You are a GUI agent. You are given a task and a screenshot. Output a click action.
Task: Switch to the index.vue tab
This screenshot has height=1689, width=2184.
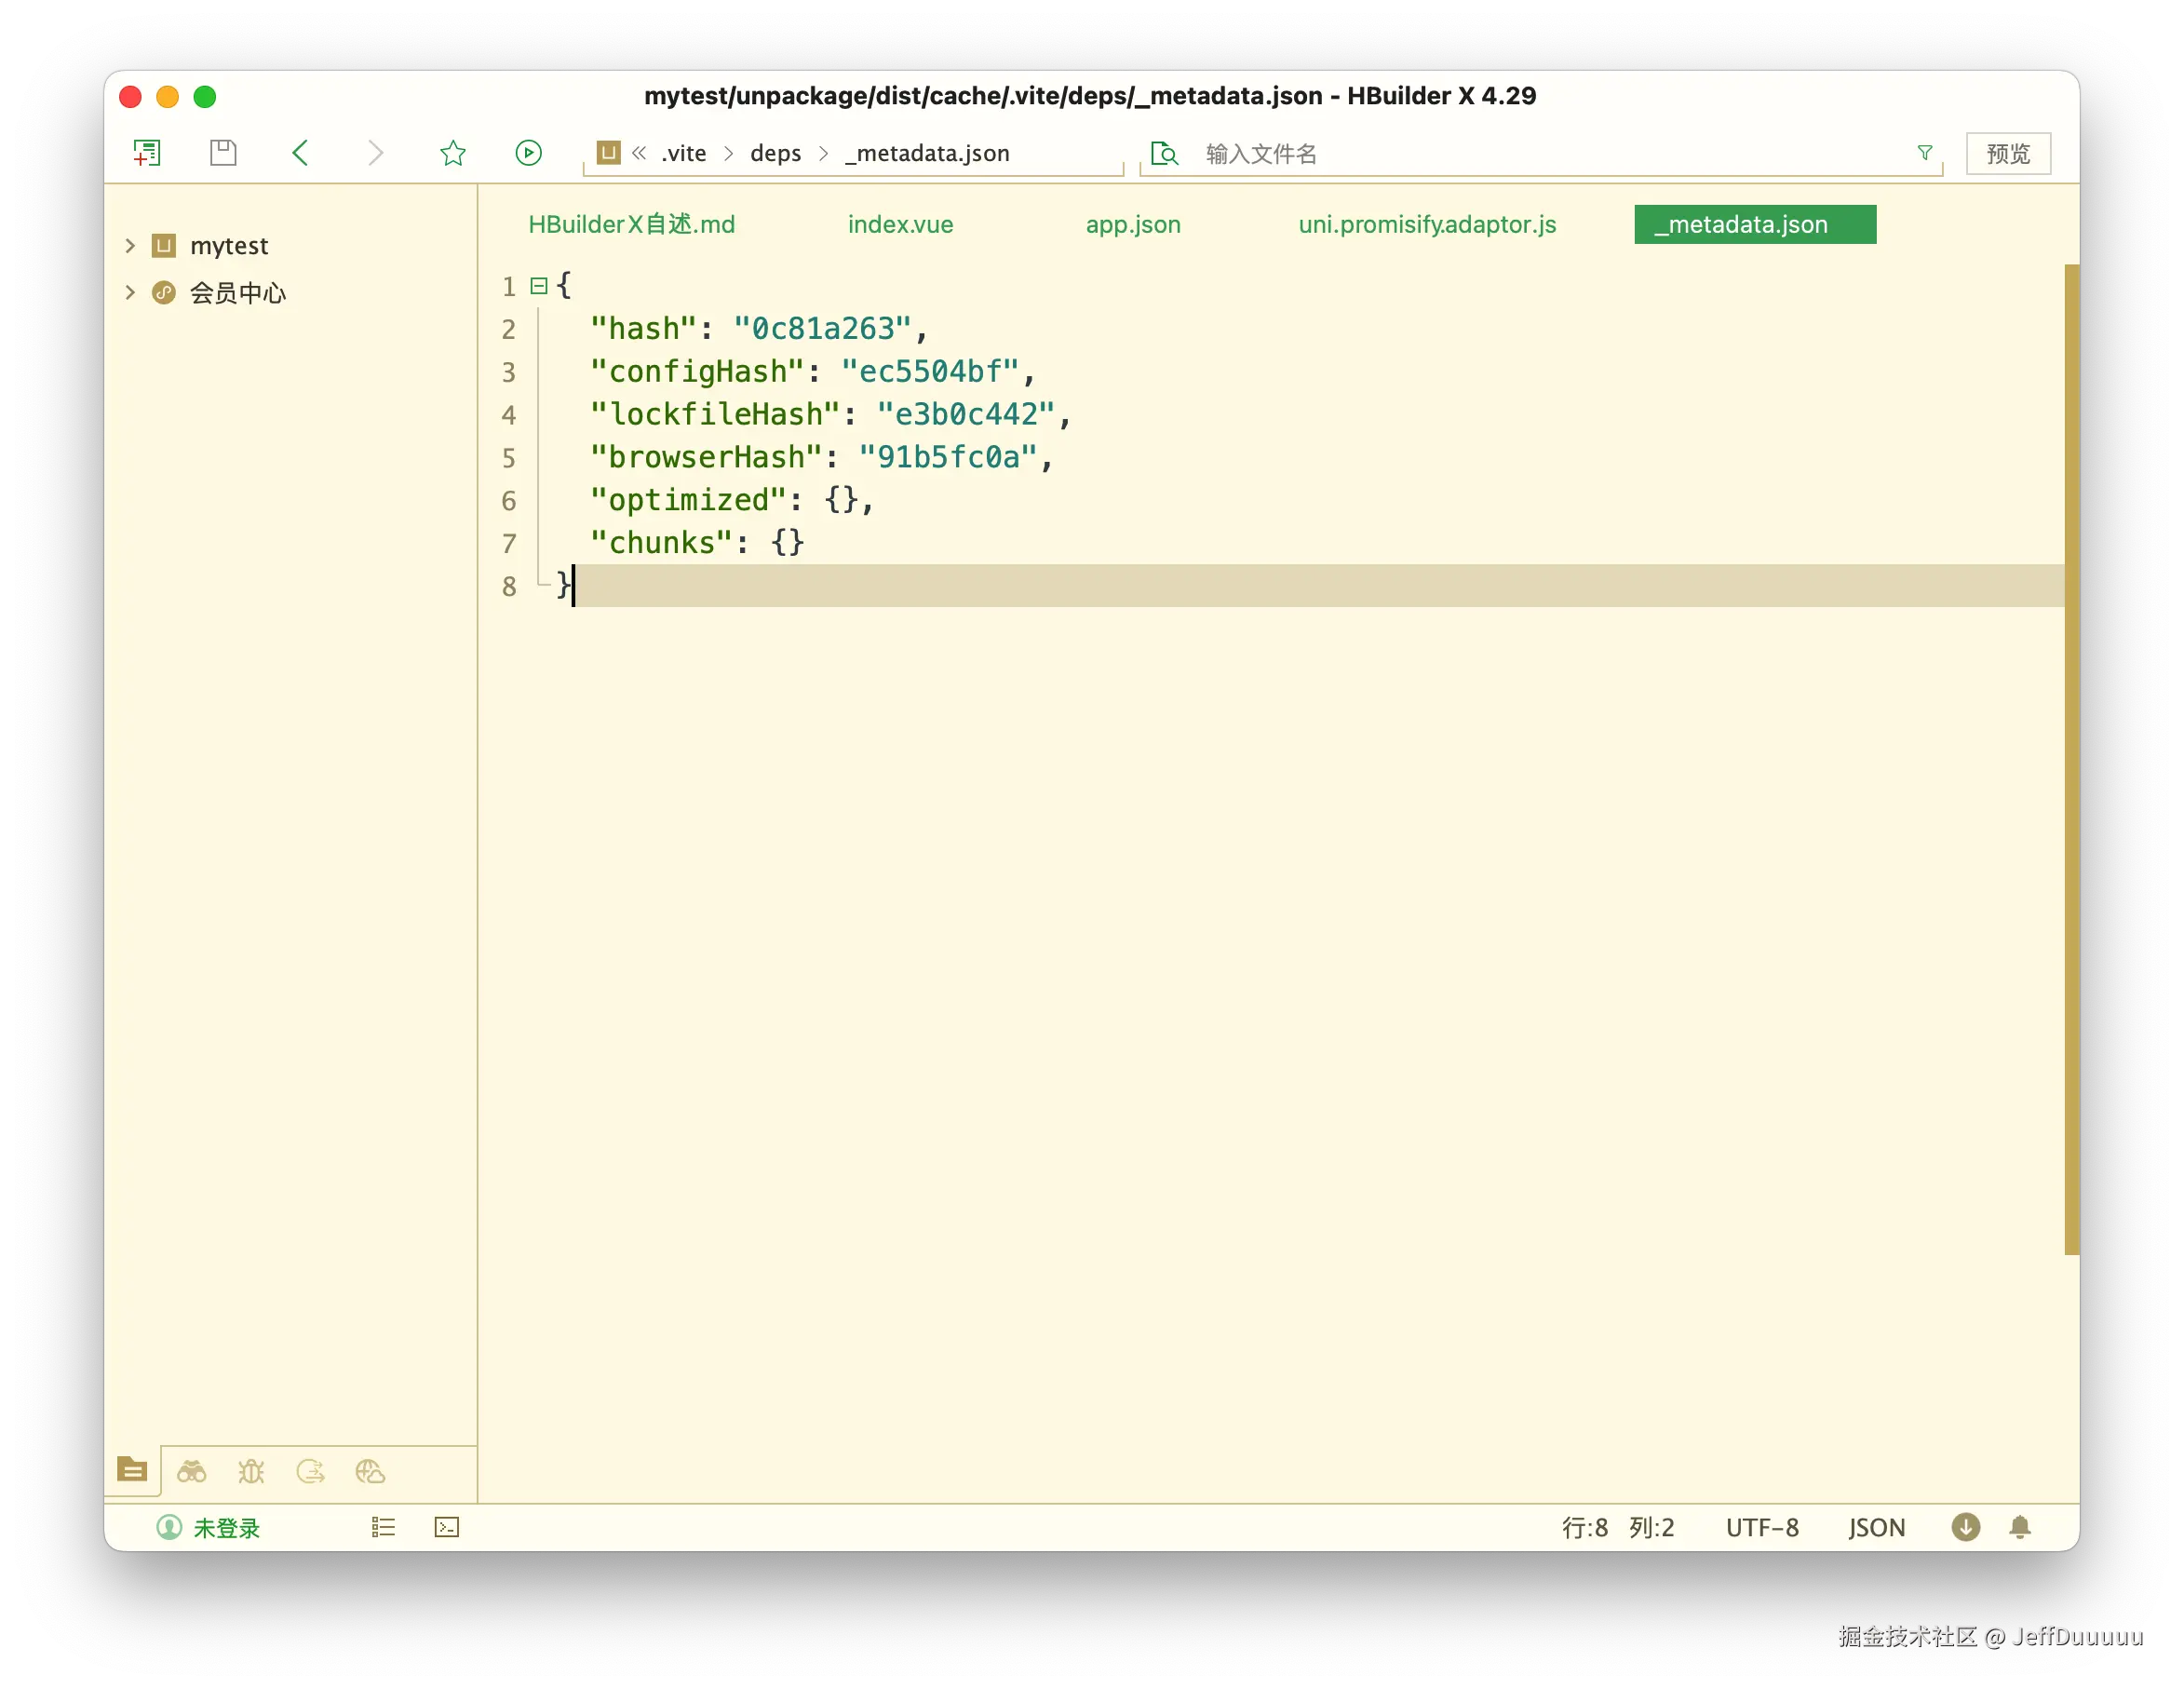[900, 224]
